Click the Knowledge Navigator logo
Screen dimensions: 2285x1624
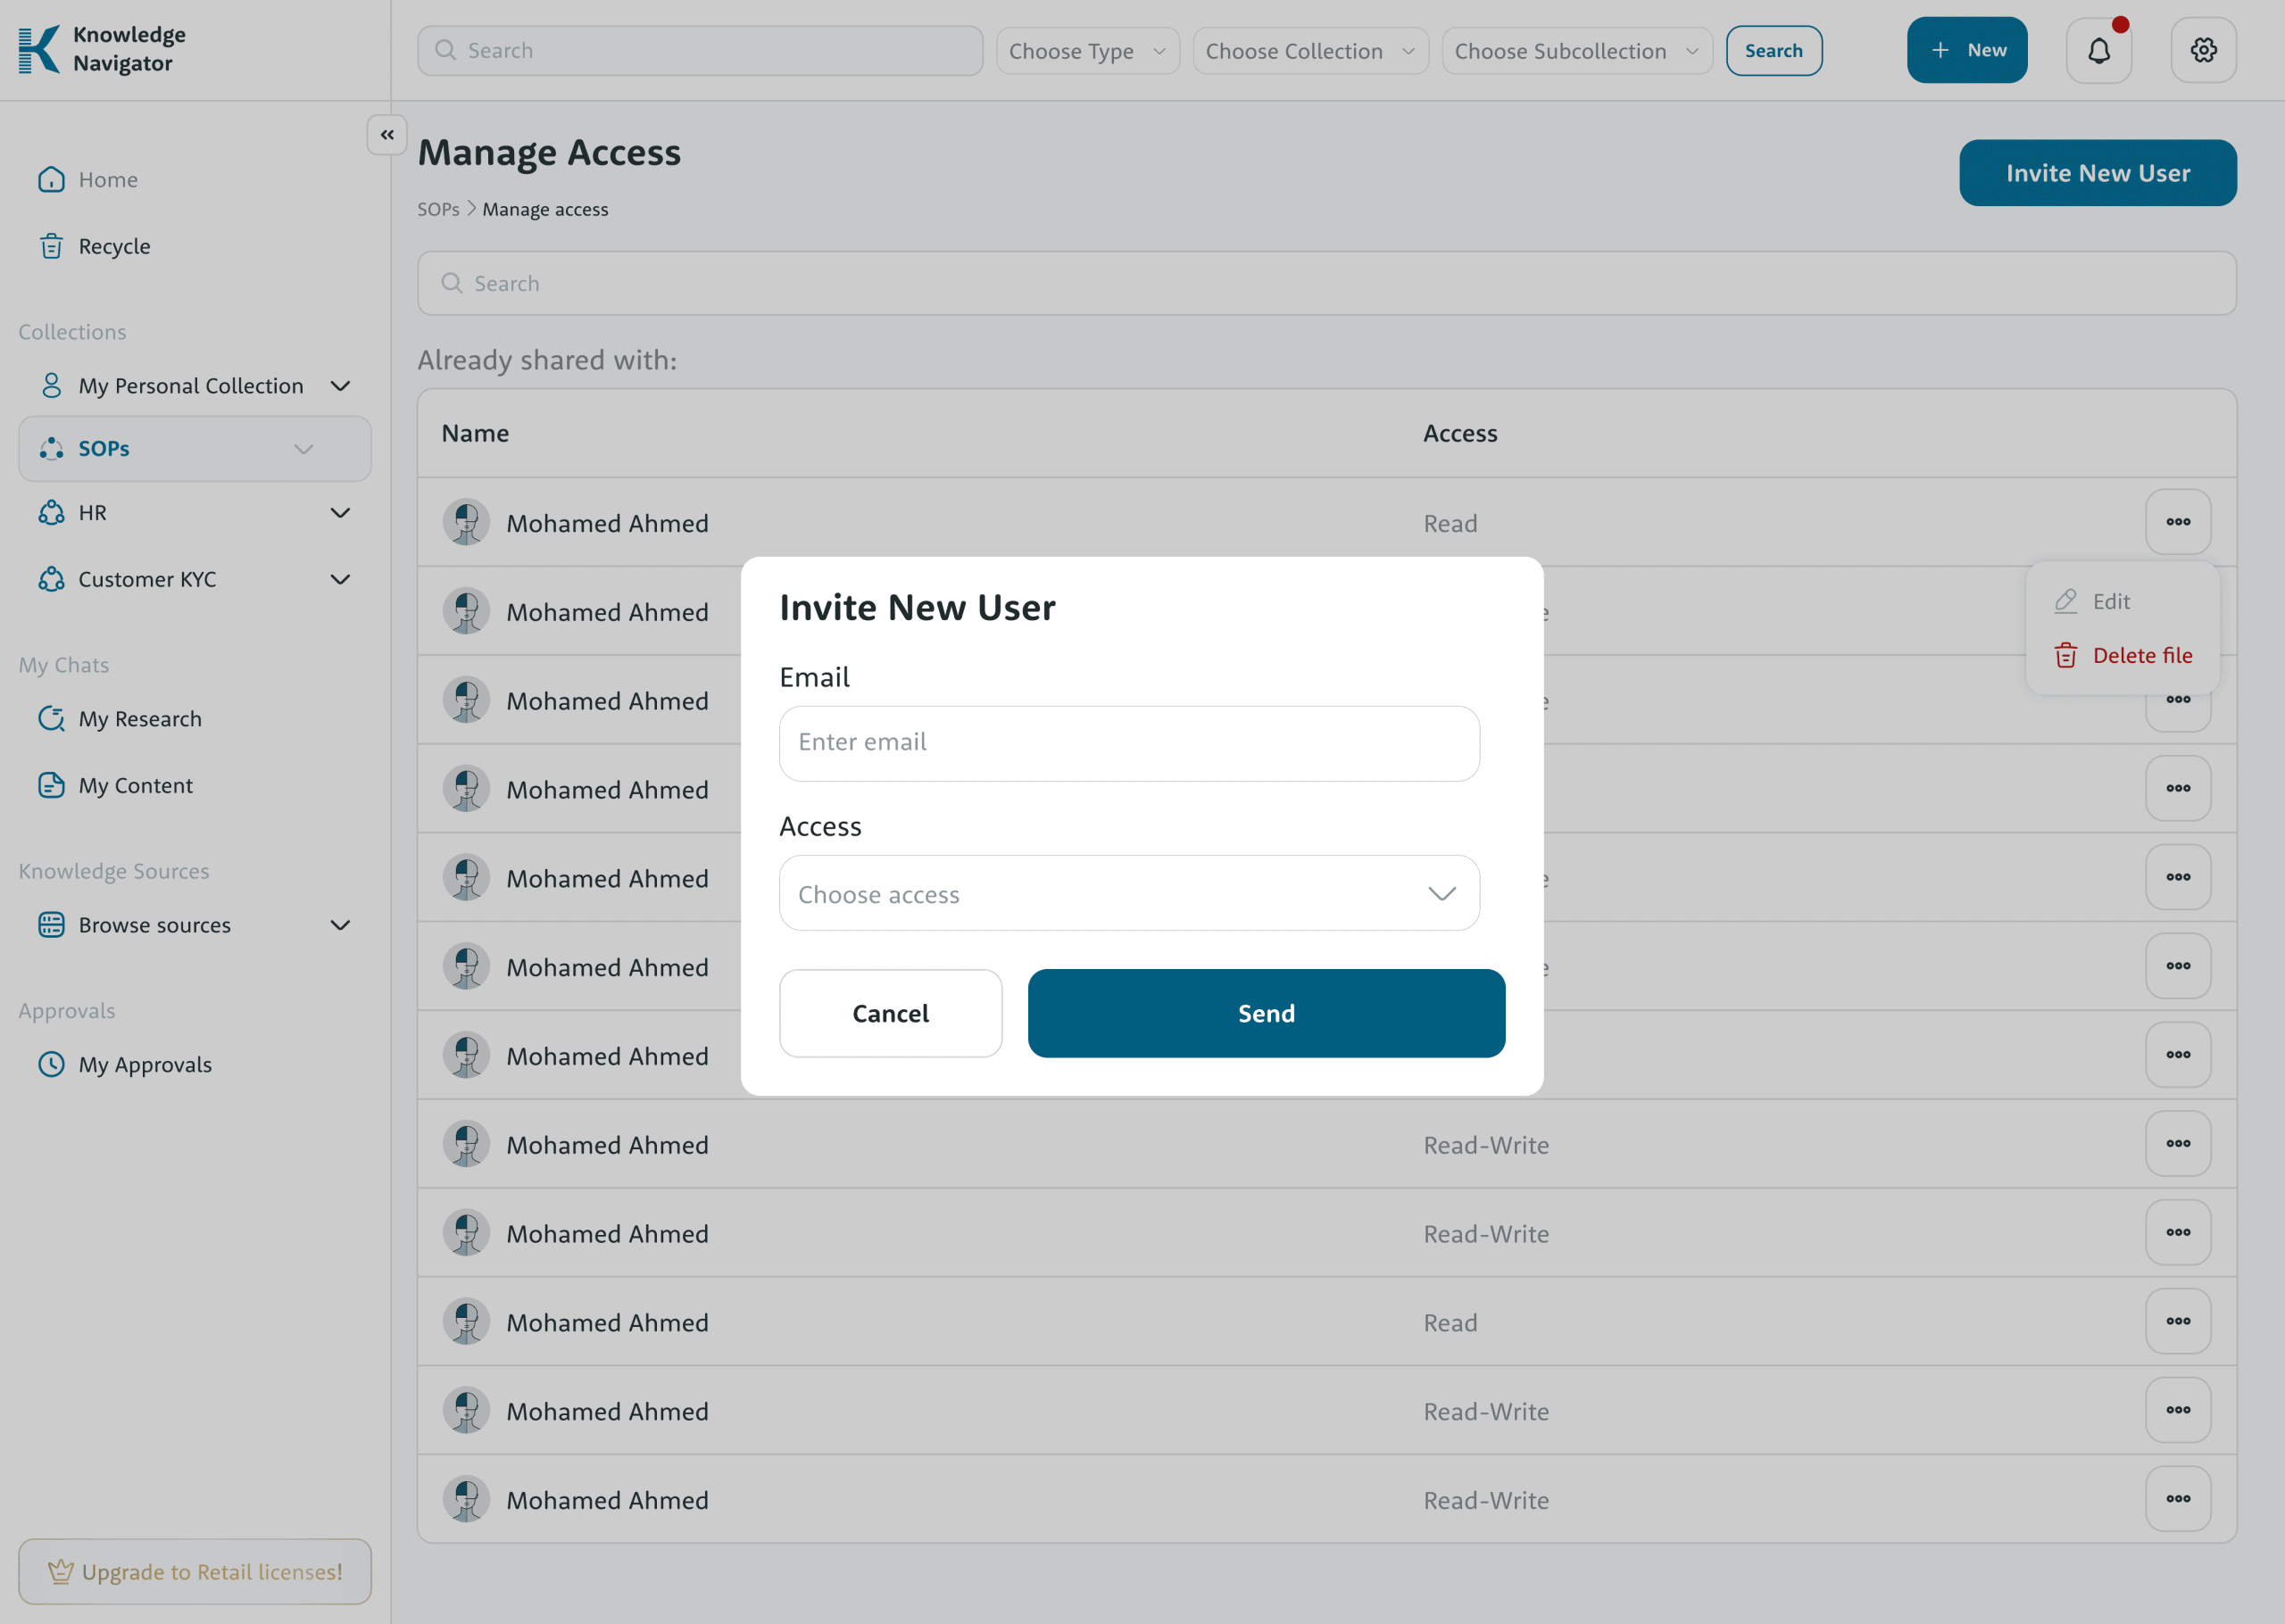click(x=103, y=49)
